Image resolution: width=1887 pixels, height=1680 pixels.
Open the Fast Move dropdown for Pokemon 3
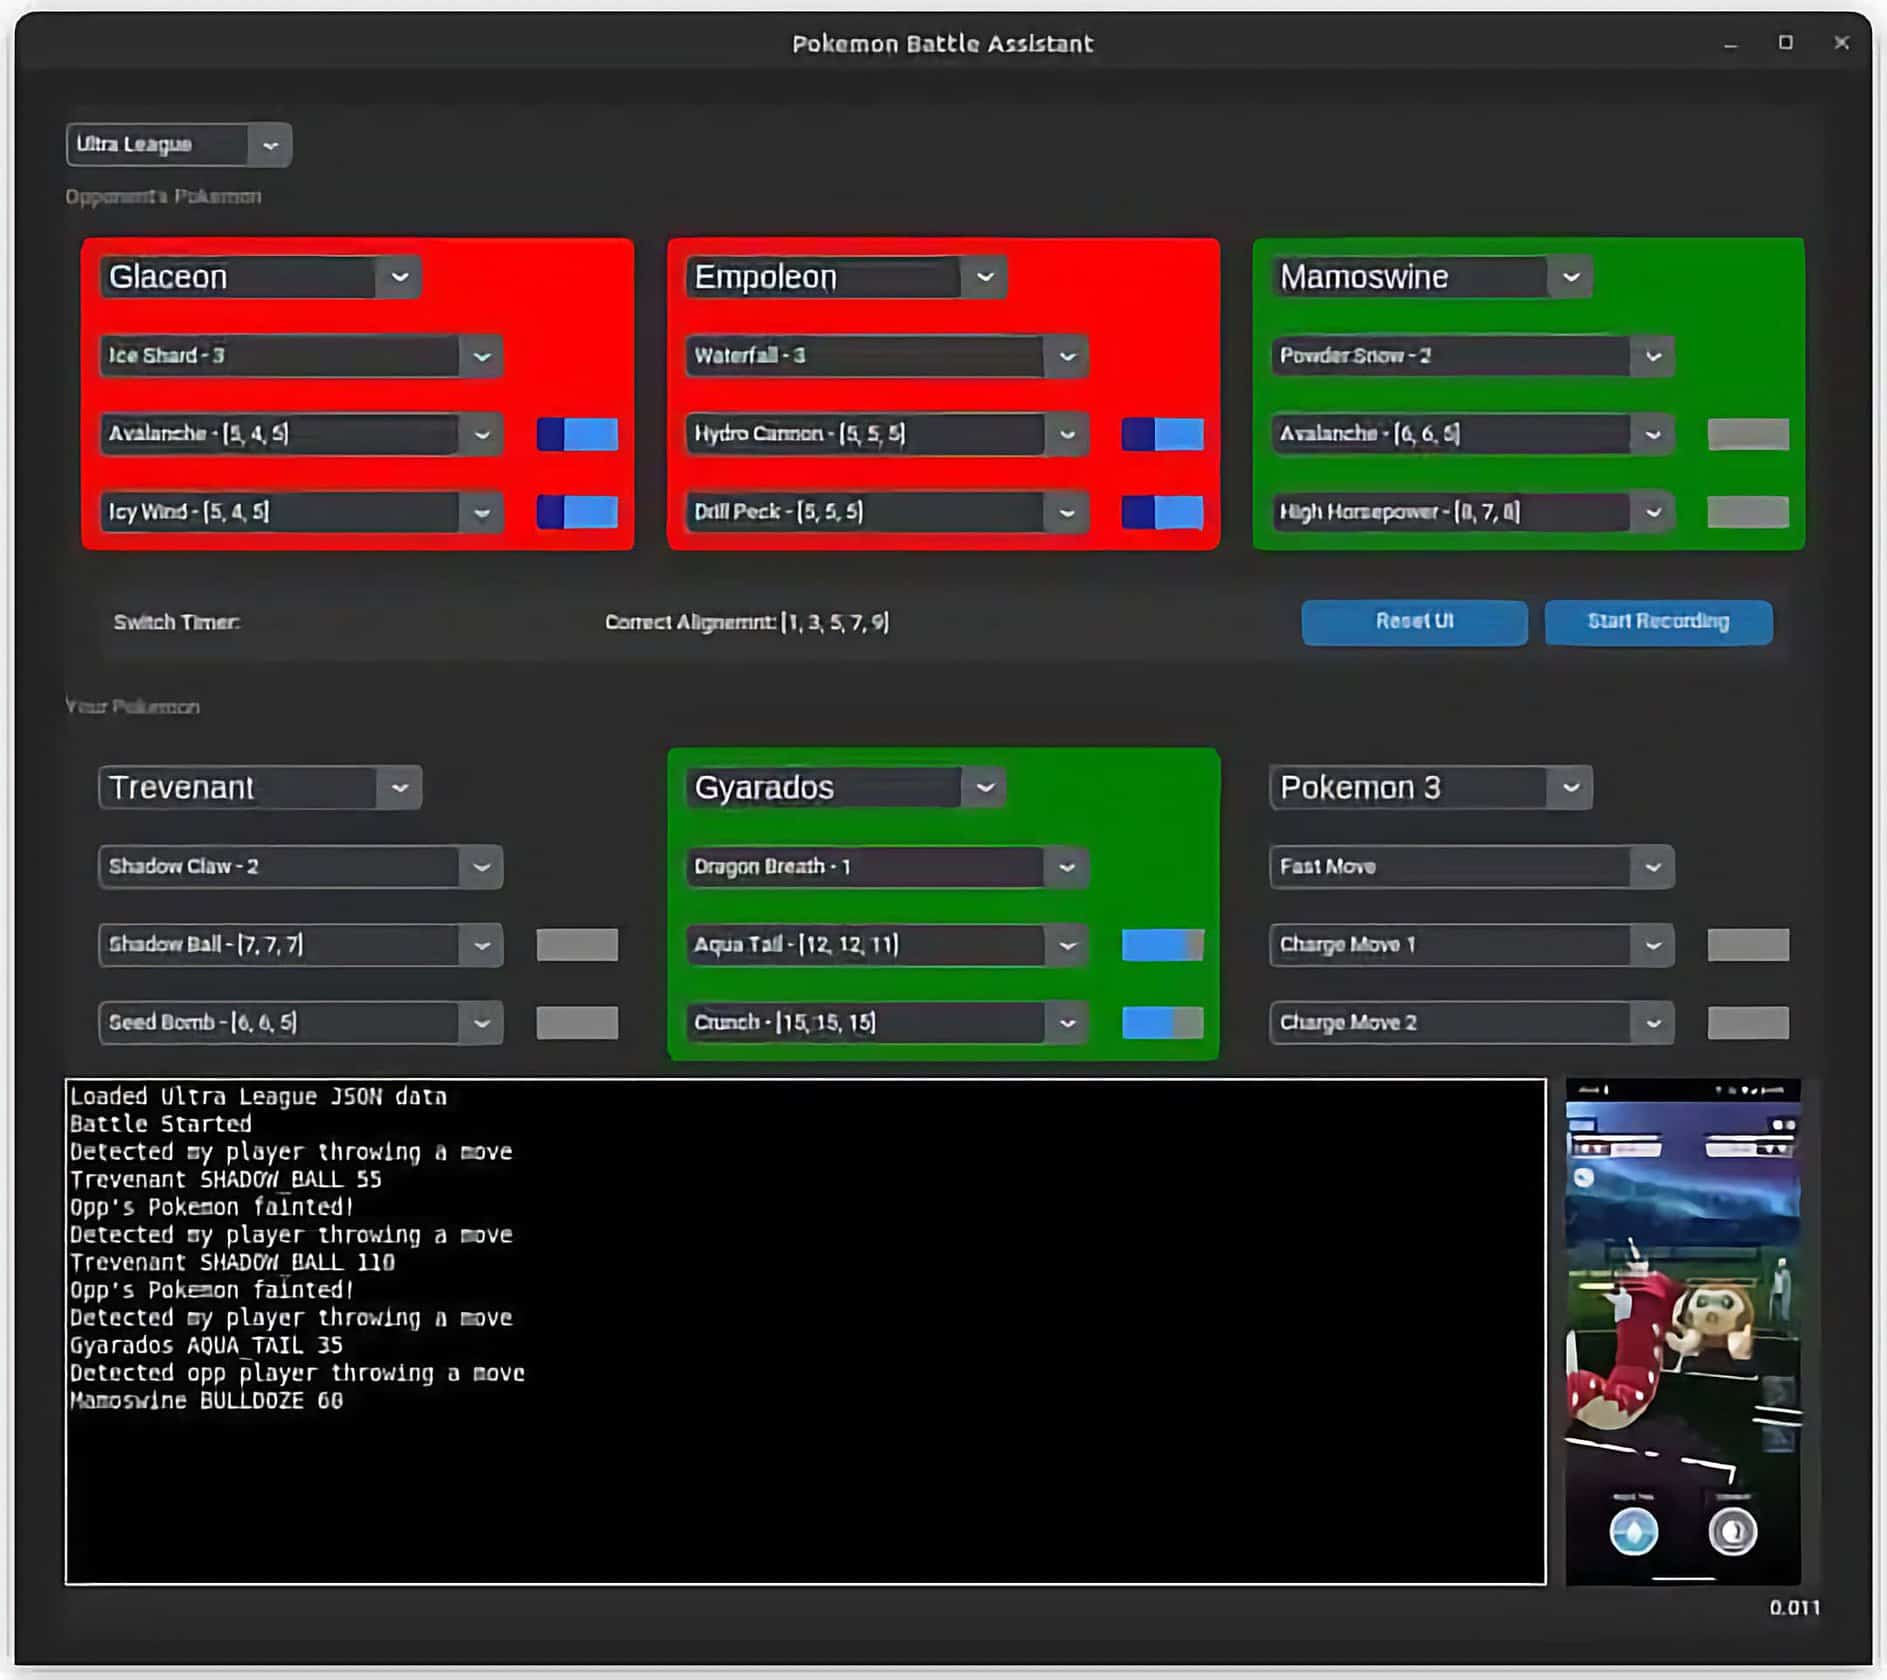point(1472,867)
